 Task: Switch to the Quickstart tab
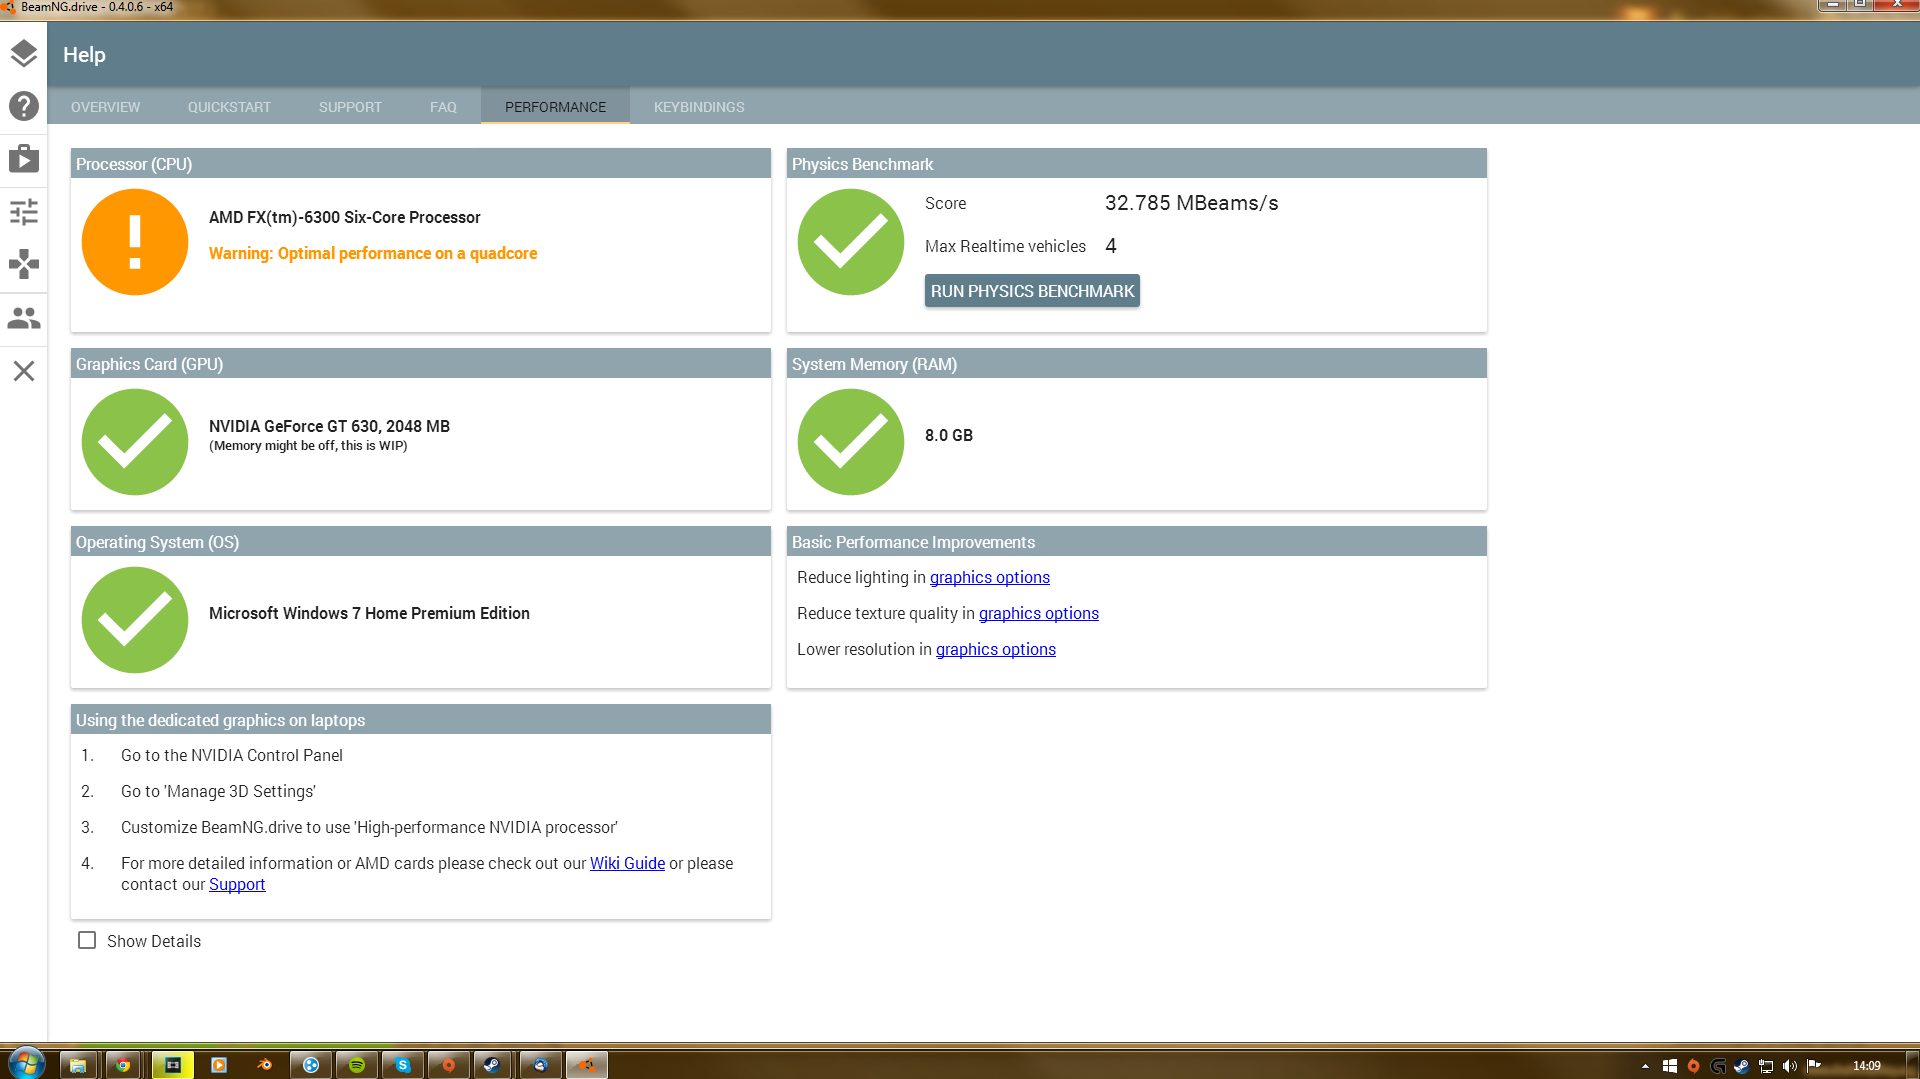pos(229,107)
